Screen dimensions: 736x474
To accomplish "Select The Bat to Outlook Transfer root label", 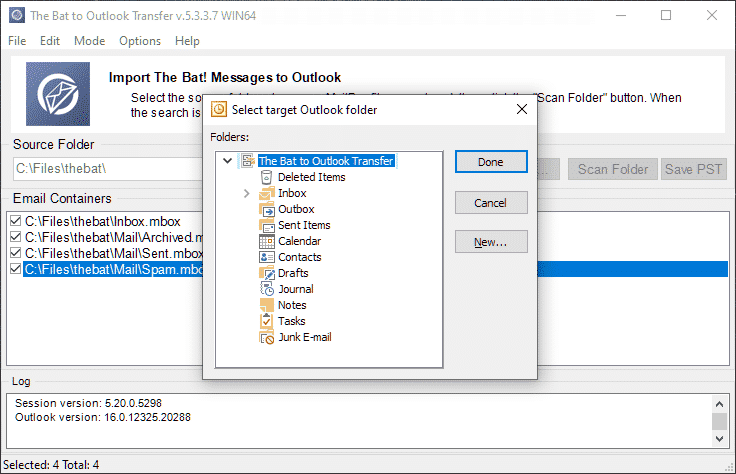I will [326, 161].
